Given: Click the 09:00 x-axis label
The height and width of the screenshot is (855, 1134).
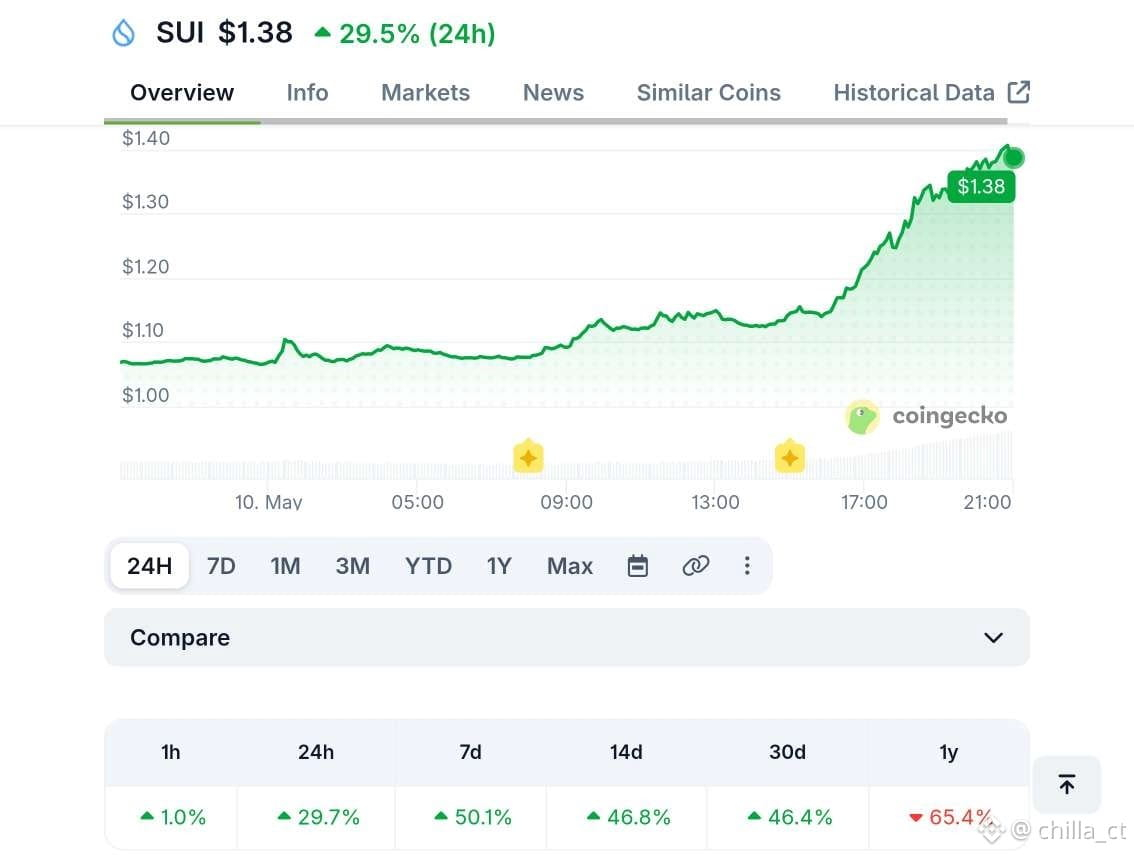Looking at the screenshot, I should pos(566,502).
